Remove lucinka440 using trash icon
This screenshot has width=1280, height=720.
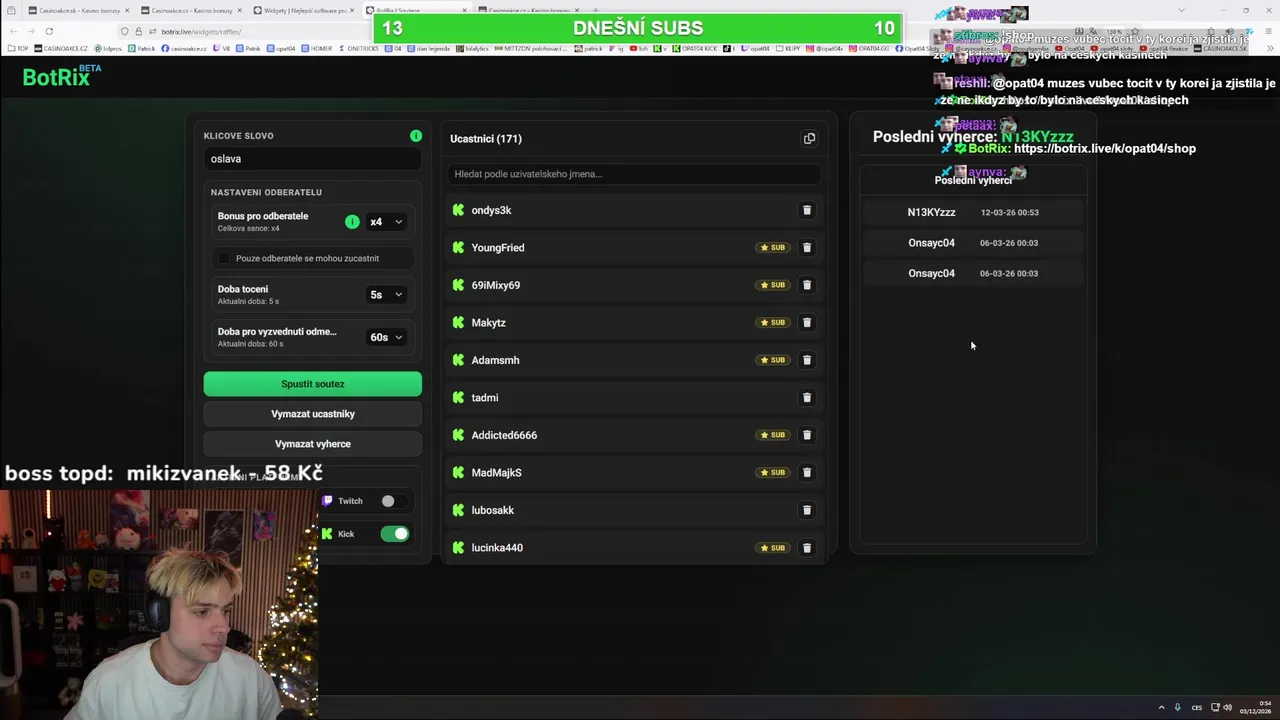807,548
